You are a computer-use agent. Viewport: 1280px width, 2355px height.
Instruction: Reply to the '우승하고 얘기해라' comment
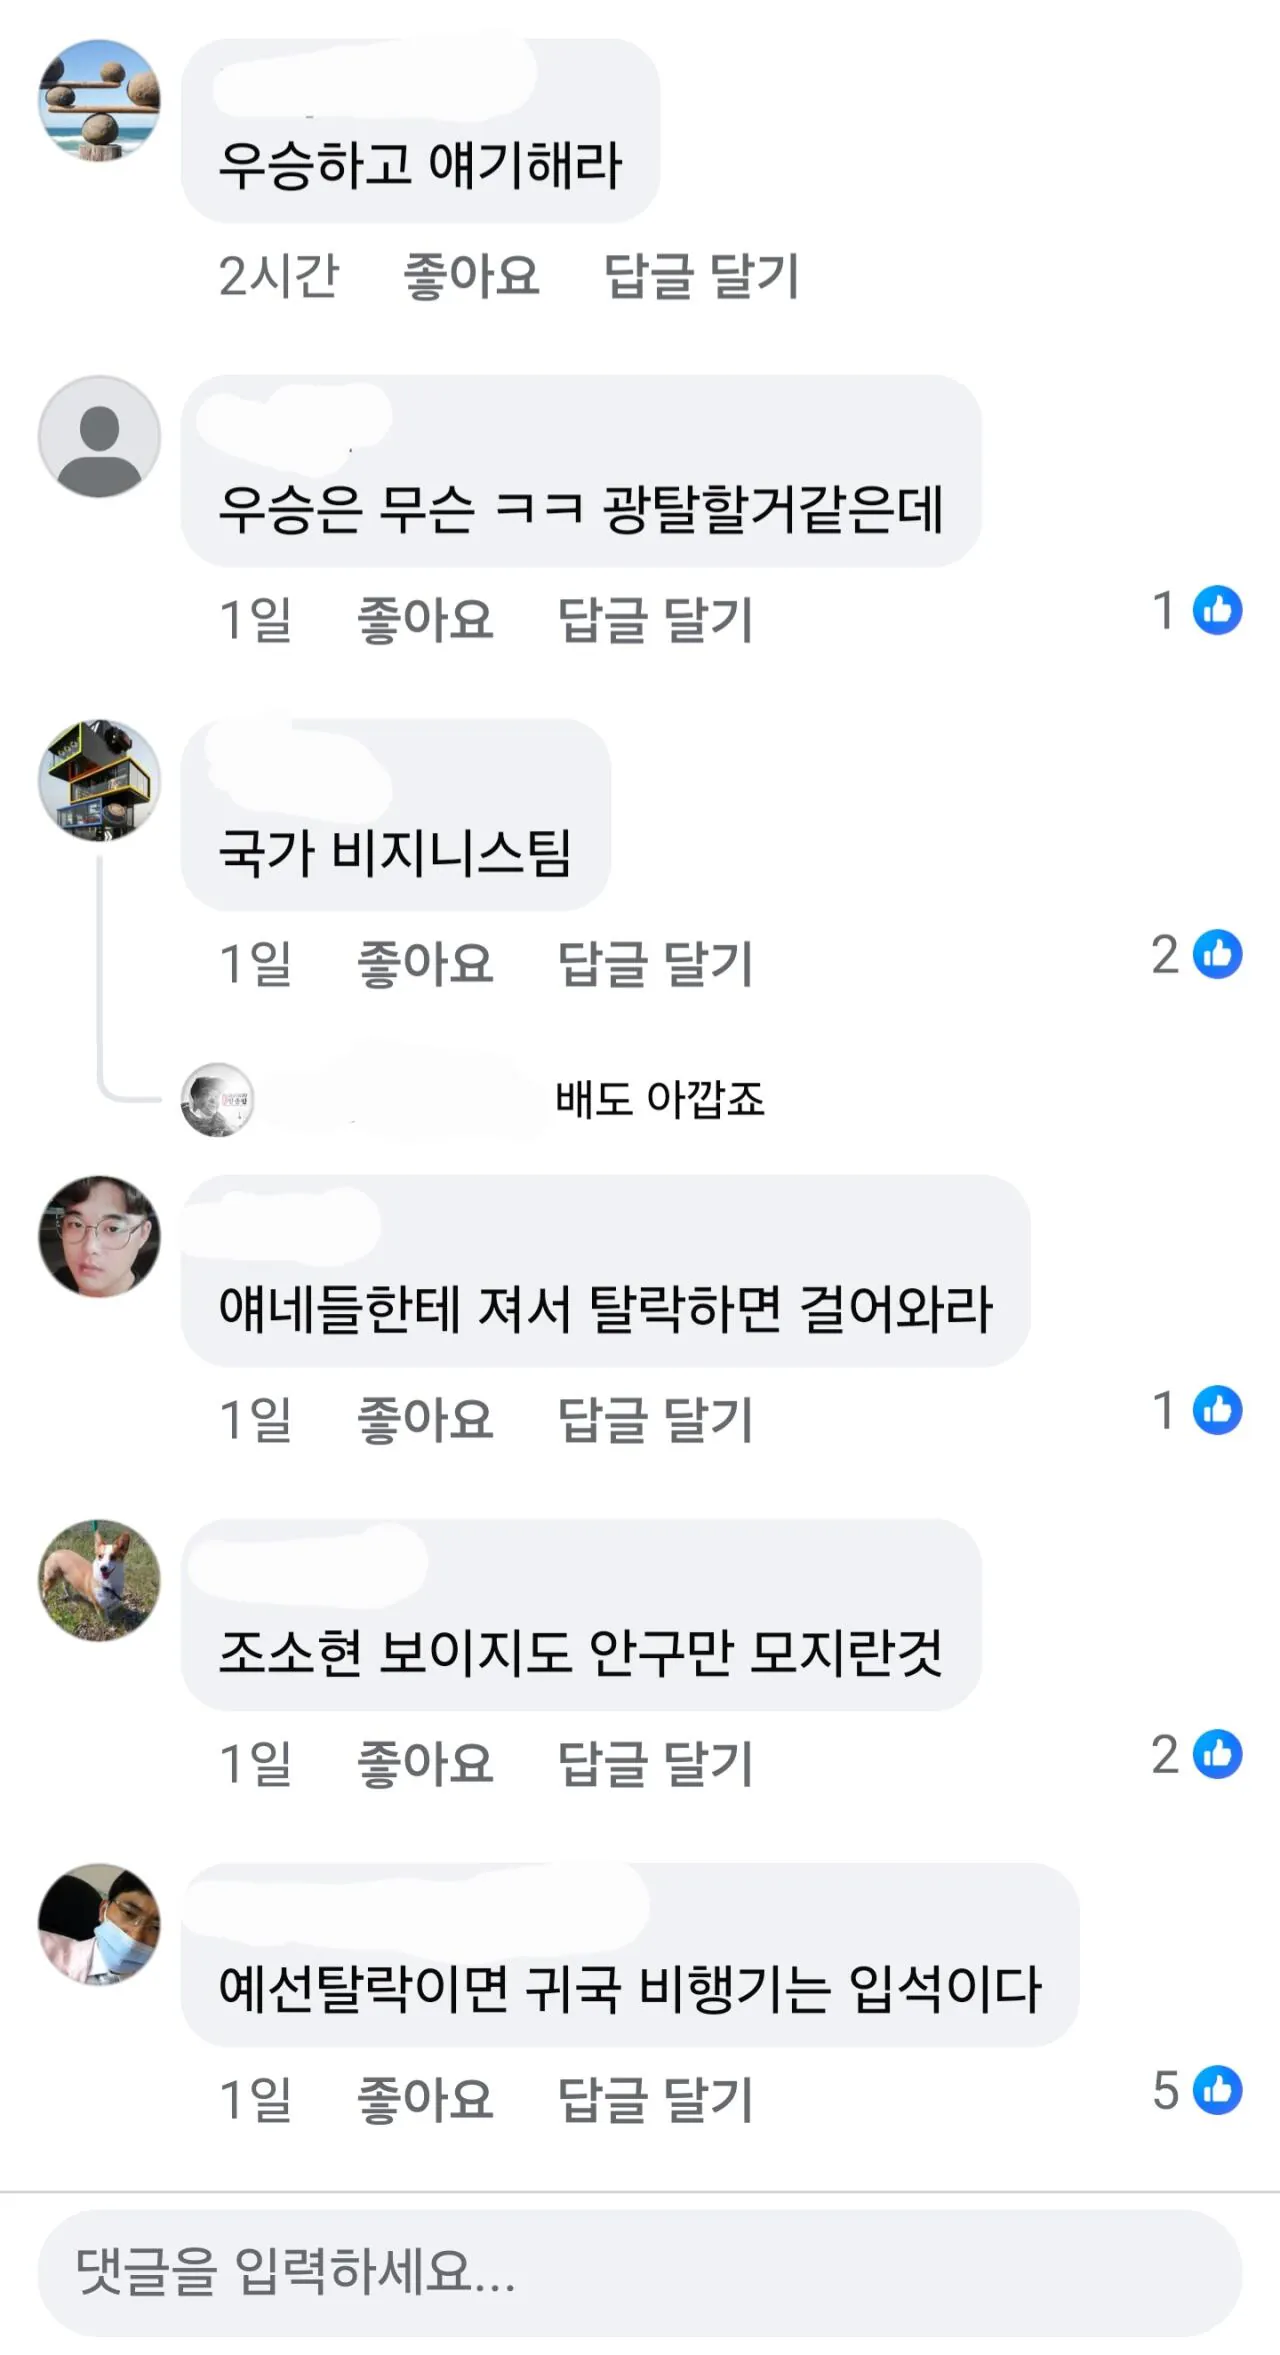point(701,276)
